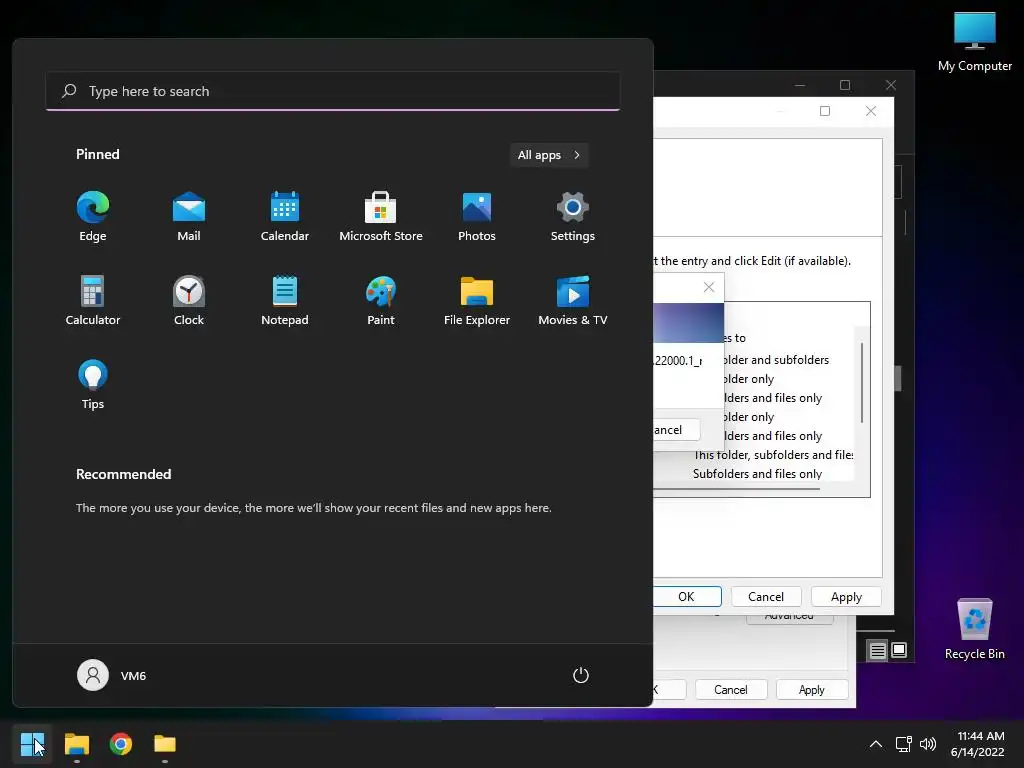Image resolution: width=1024 pixels, height=768 pixels.
Task: Open the Paint app
Action: click(x=381, y=300)
